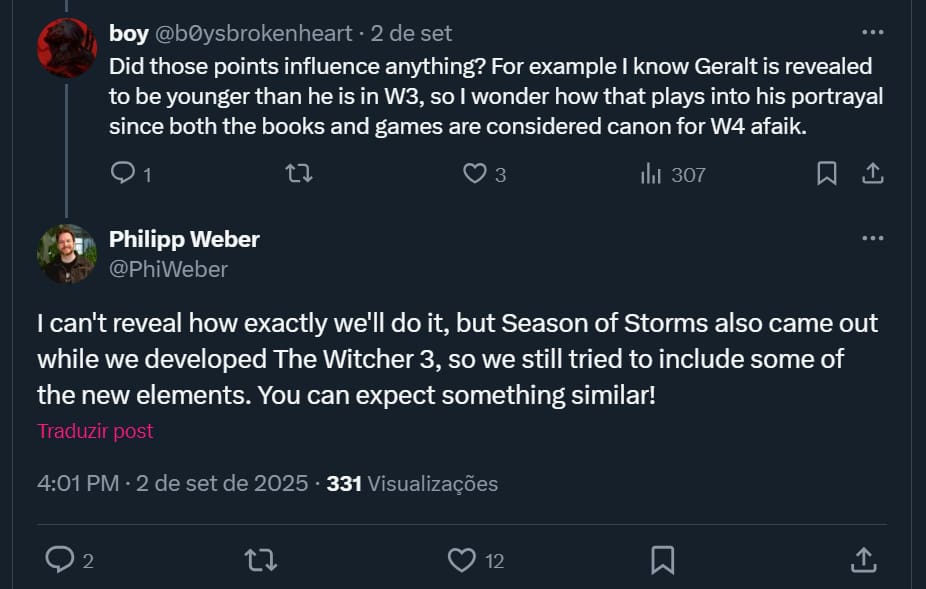Click the share icon on boy's tweet
This screenshot has height=589, width=926.
(872, 173)
